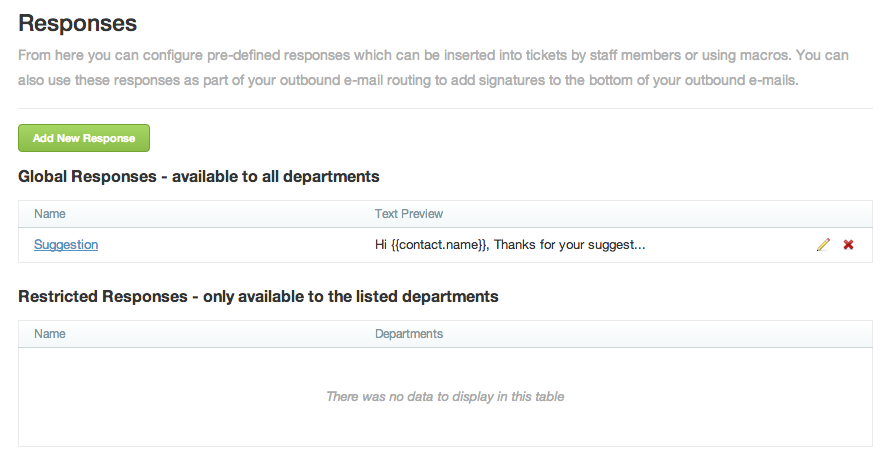Image resolution: width=890 pixels, height=460 pixels.
Task: Click 'pre-defined responses' phrase in description
Action: pyautogui.click(x=278, y=56)
